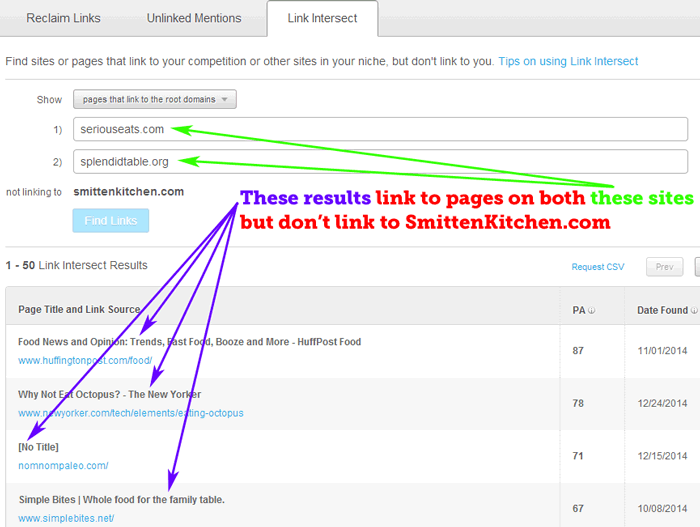Select date 10/08/2014

tap(662, 509)
